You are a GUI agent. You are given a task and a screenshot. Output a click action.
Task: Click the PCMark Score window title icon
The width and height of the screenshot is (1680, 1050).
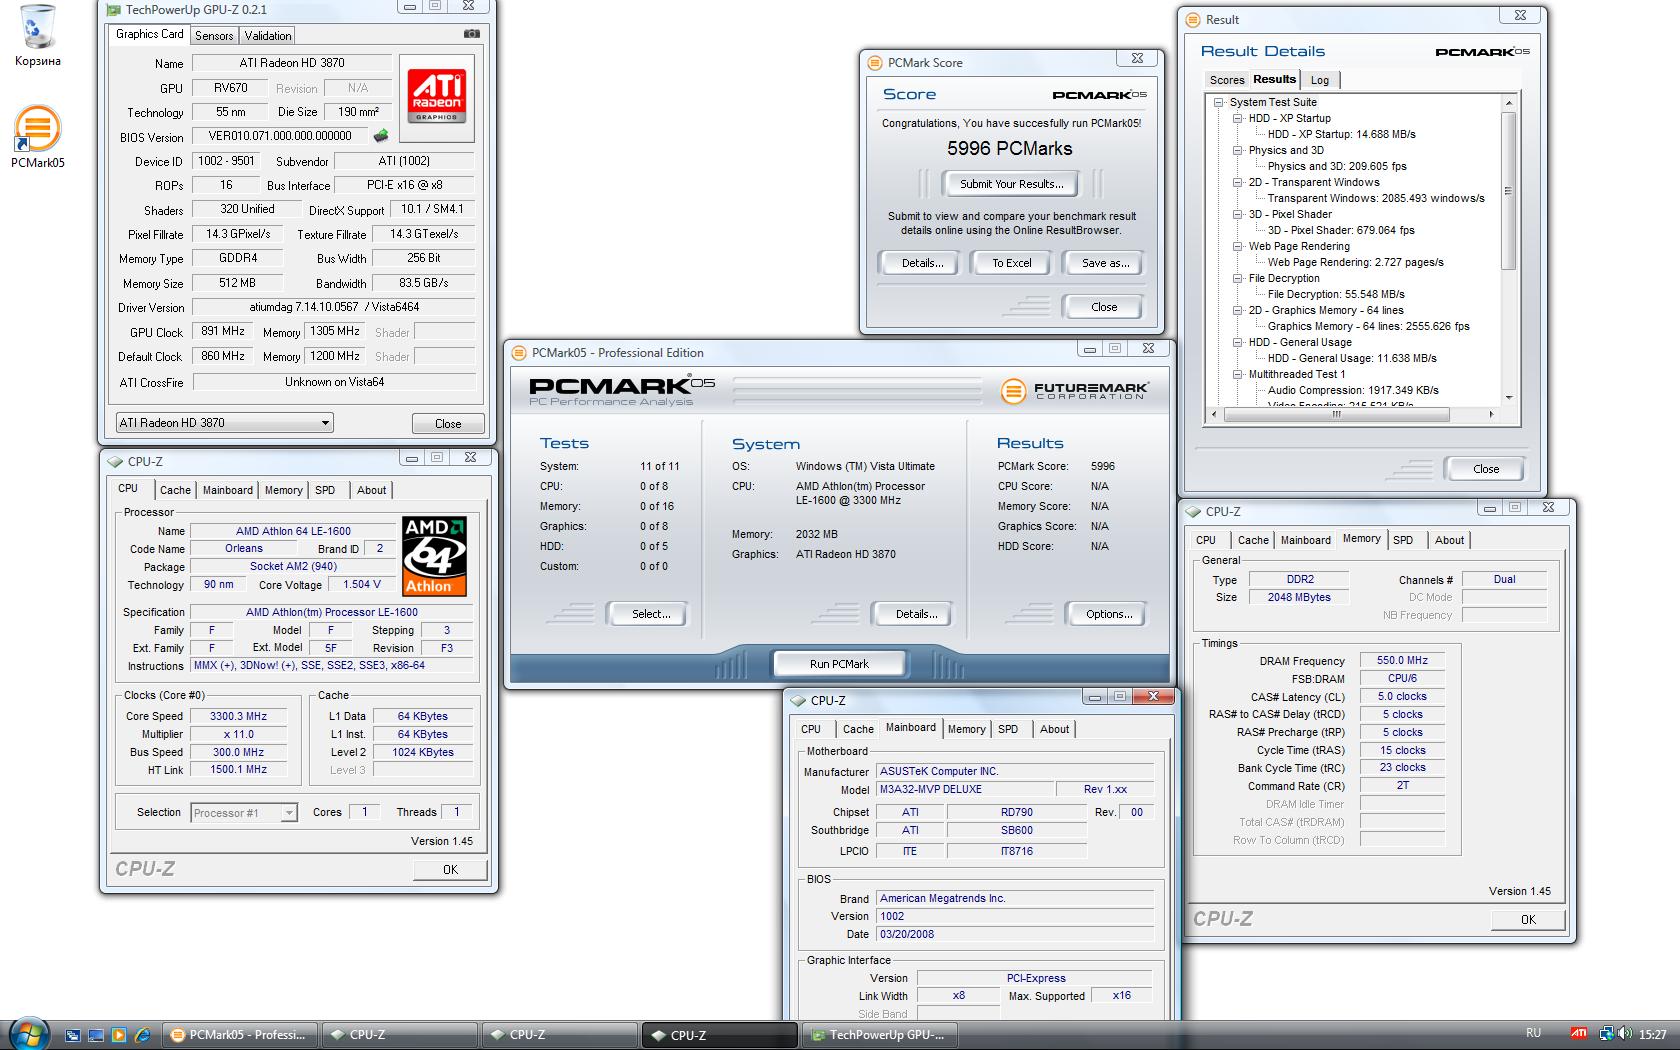click(x=875, y=62)
